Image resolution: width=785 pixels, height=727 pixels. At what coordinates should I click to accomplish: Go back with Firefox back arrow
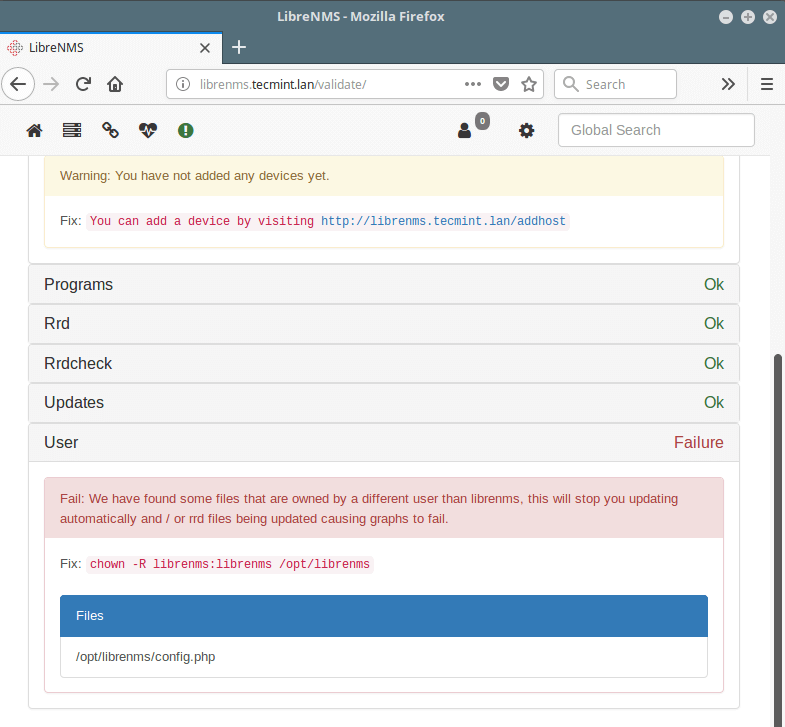pyautogui.click(x=18, y=84)
